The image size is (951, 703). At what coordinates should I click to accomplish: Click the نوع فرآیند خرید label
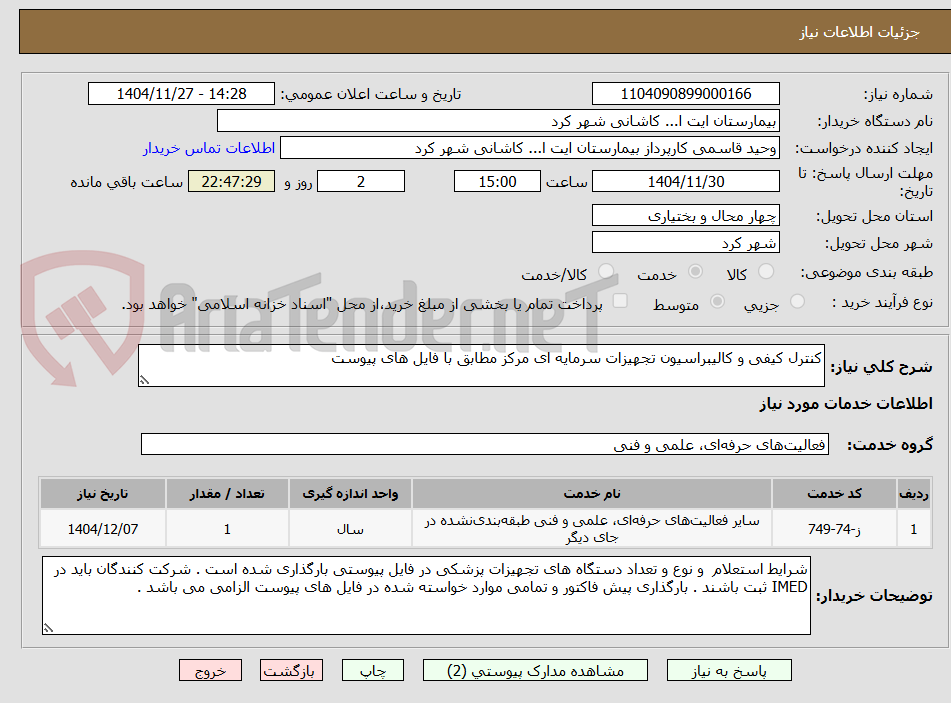(882, 303)
